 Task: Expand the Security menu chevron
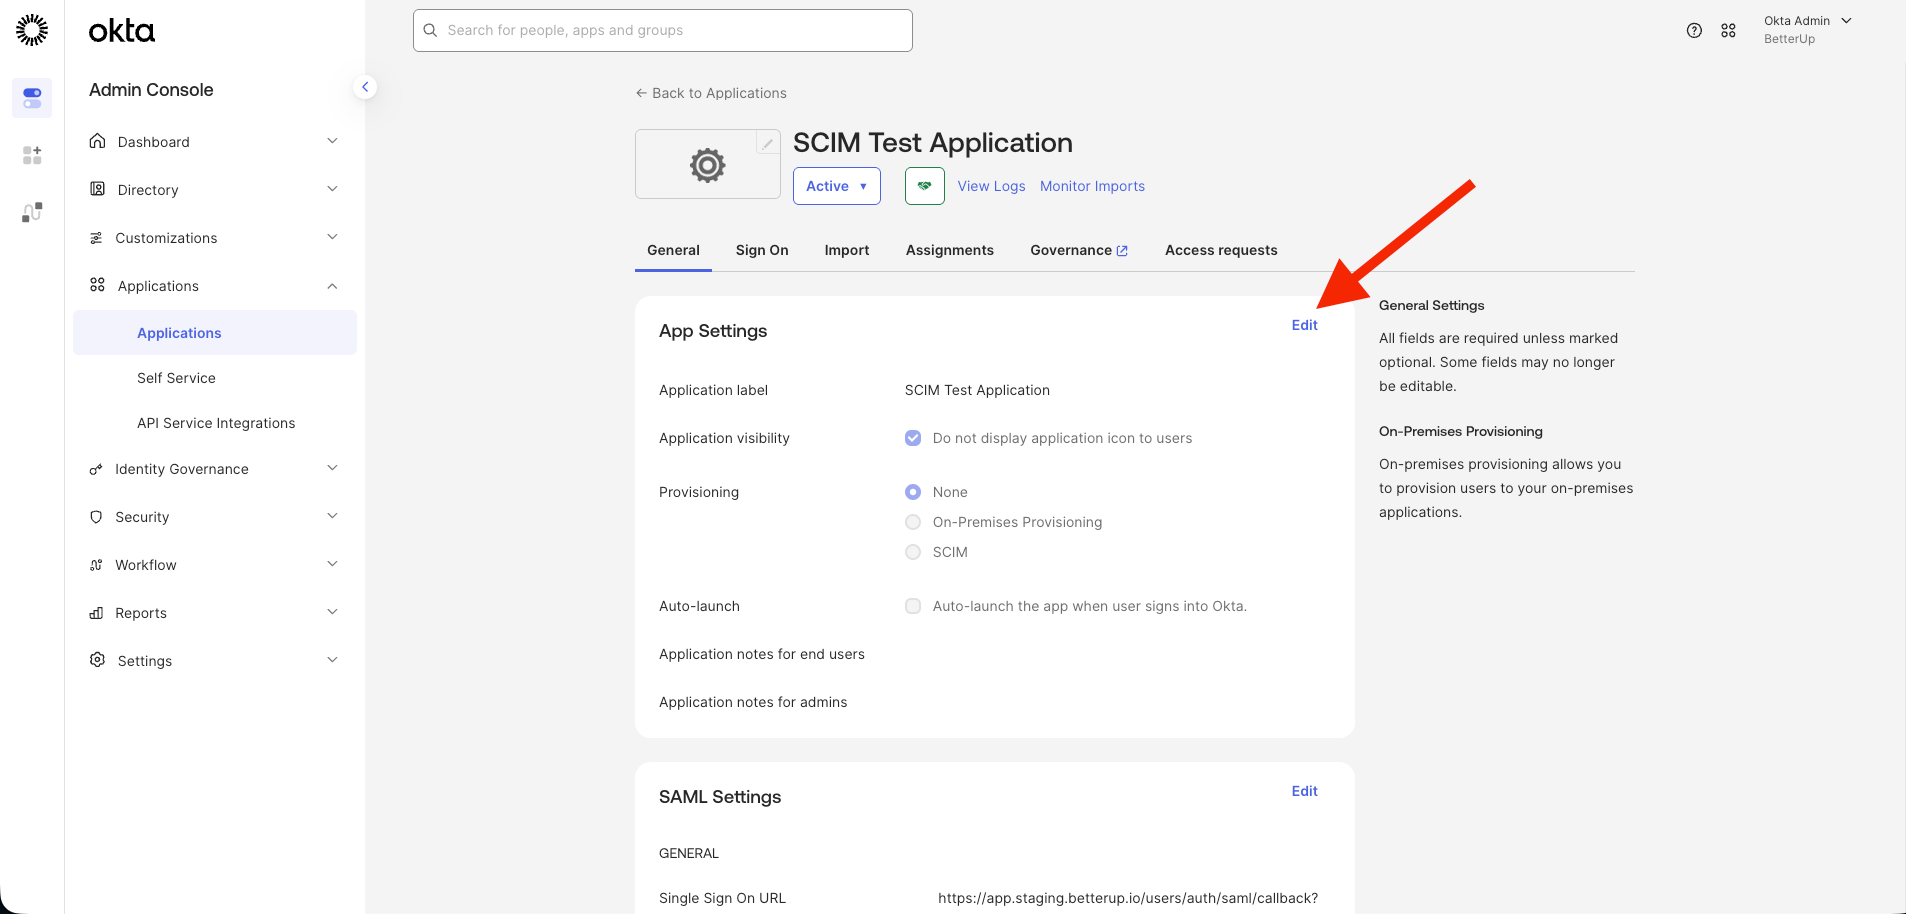332,516
